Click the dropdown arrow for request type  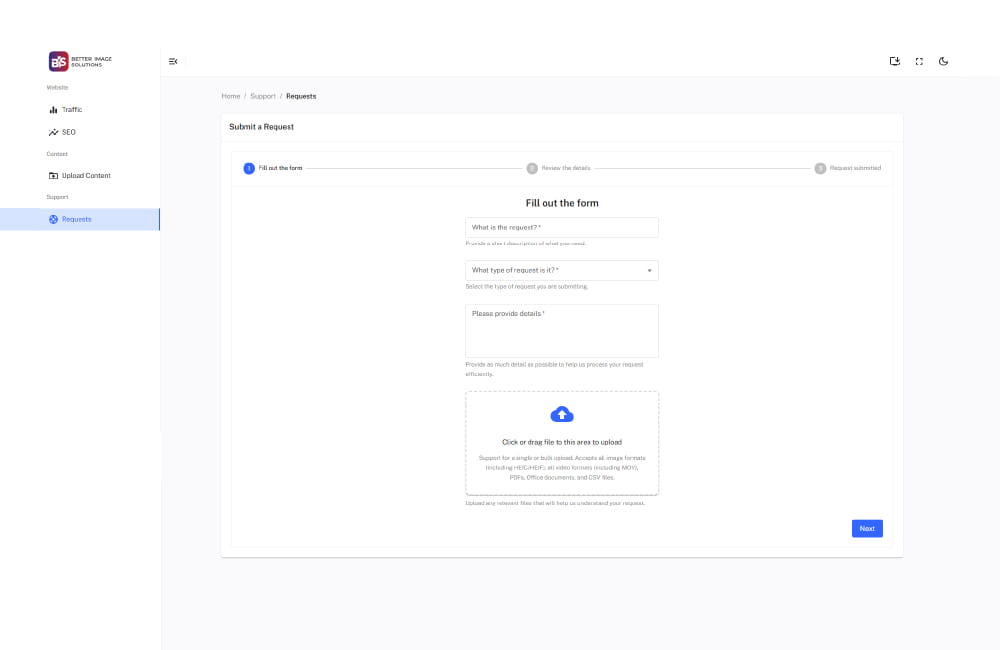[649, 270]
